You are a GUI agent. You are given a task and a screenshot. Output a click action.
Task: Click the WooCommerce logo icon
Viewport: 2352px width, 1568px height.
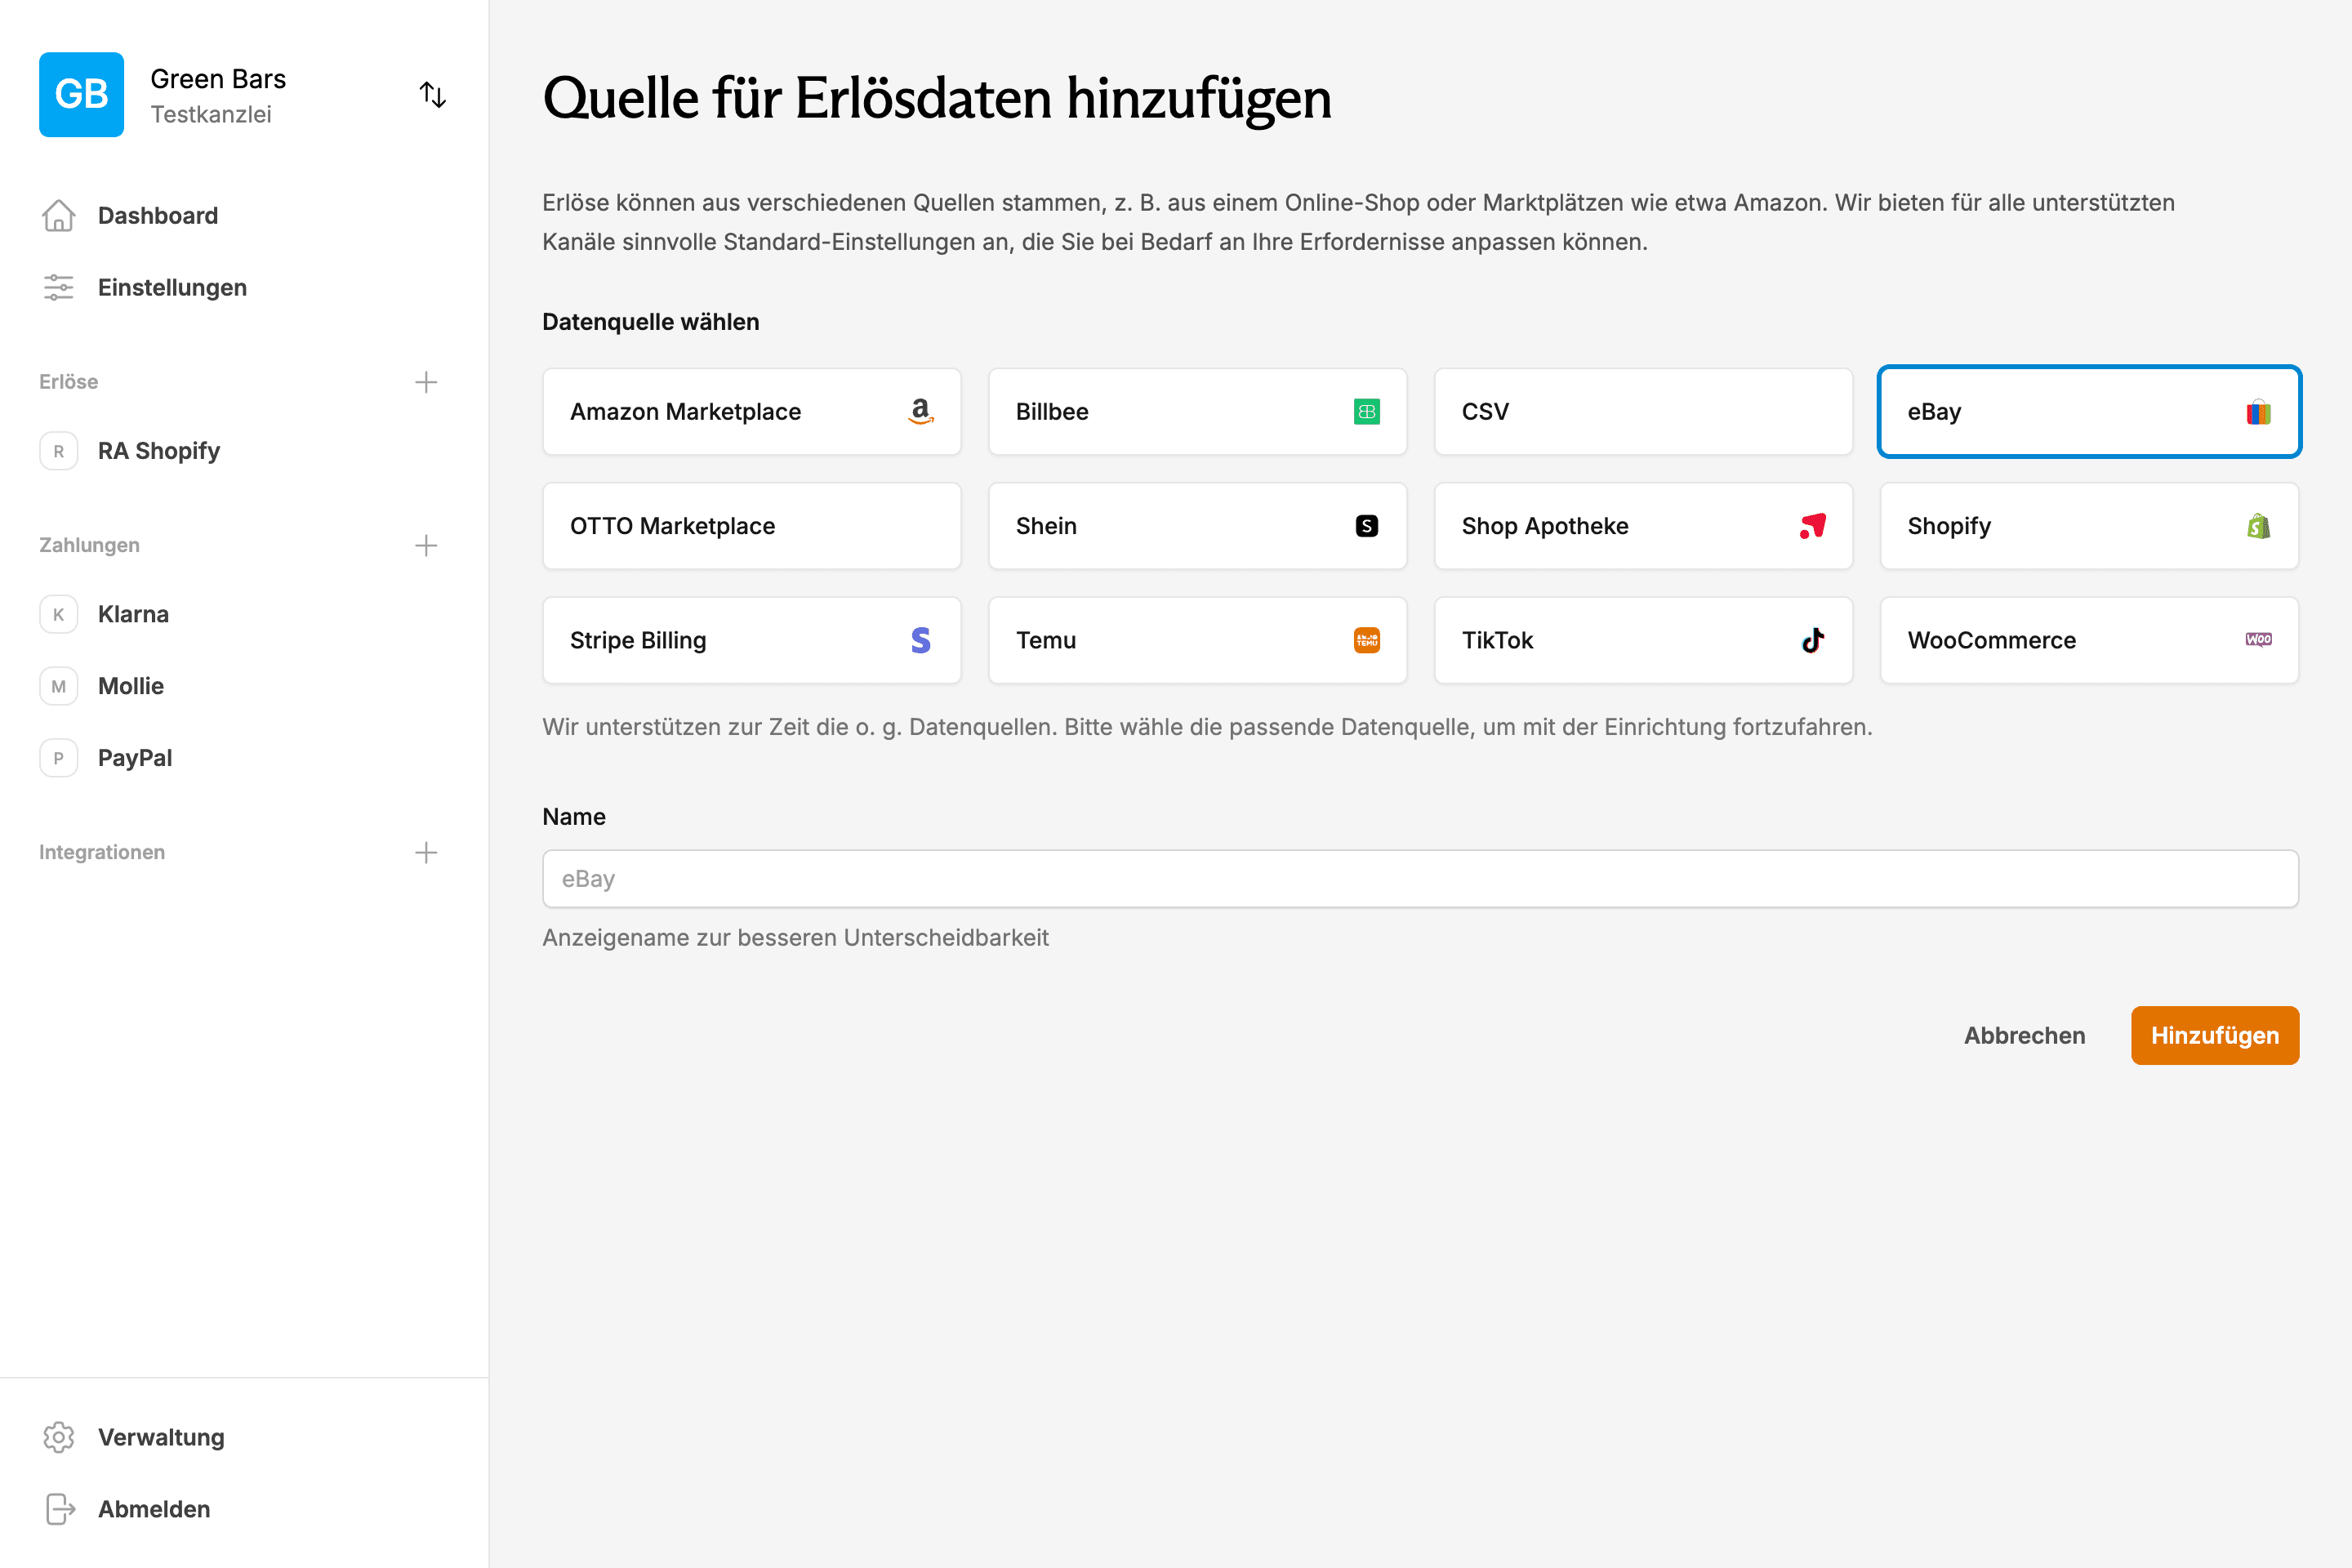(x=2259, y=640)
